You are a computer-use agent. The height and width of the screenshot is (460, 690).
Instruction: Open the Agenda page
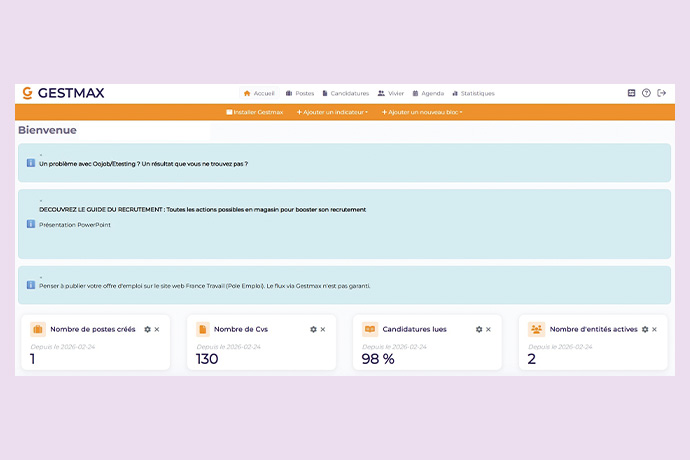point(427,93)
